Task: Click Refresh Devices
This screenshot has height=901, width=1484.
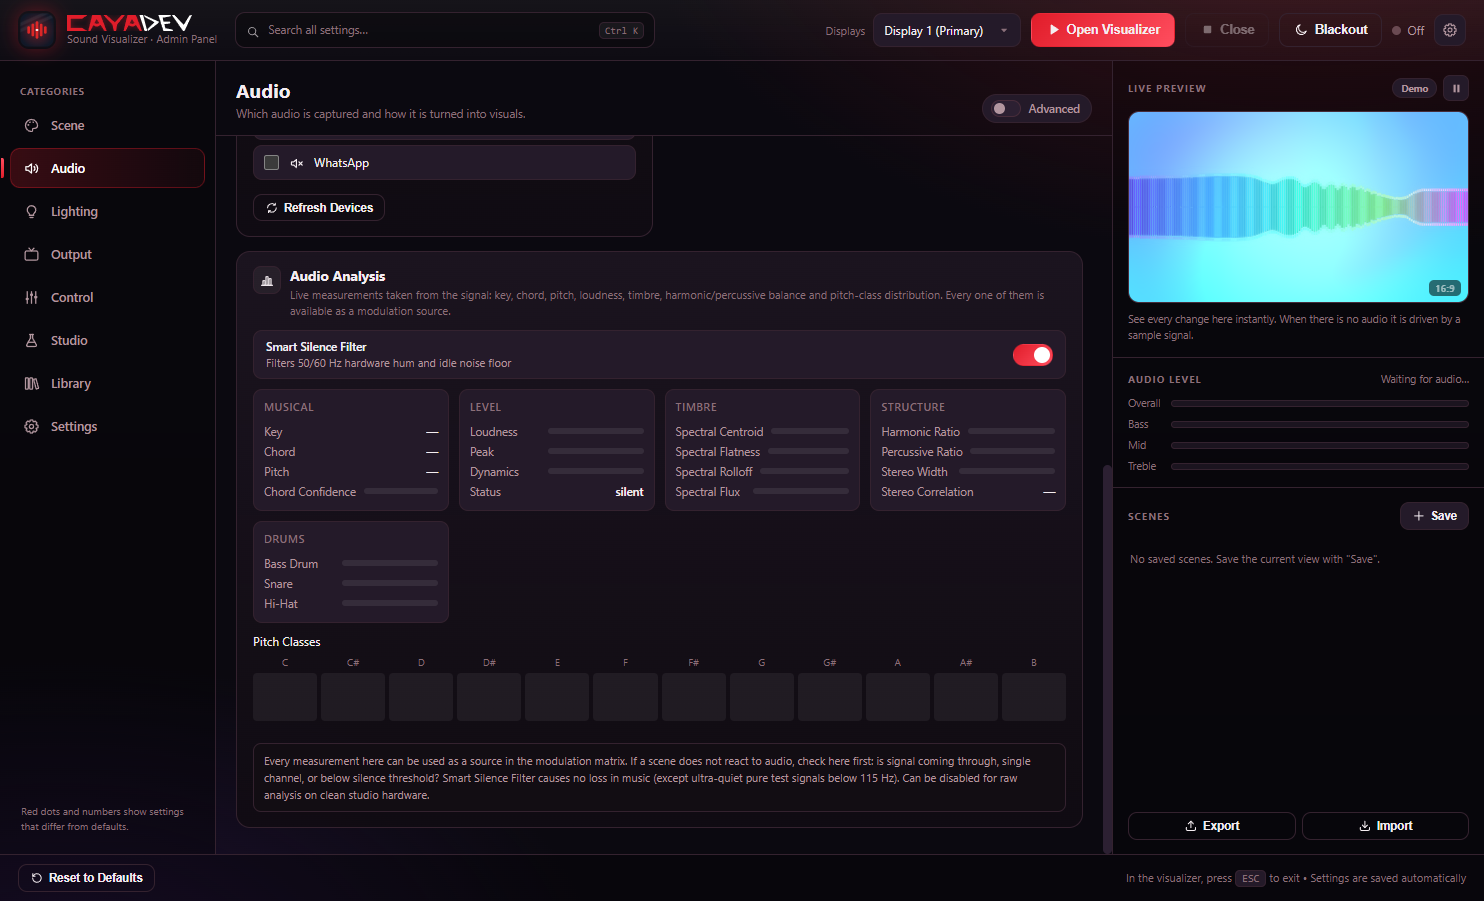Action: pos(319,208)
